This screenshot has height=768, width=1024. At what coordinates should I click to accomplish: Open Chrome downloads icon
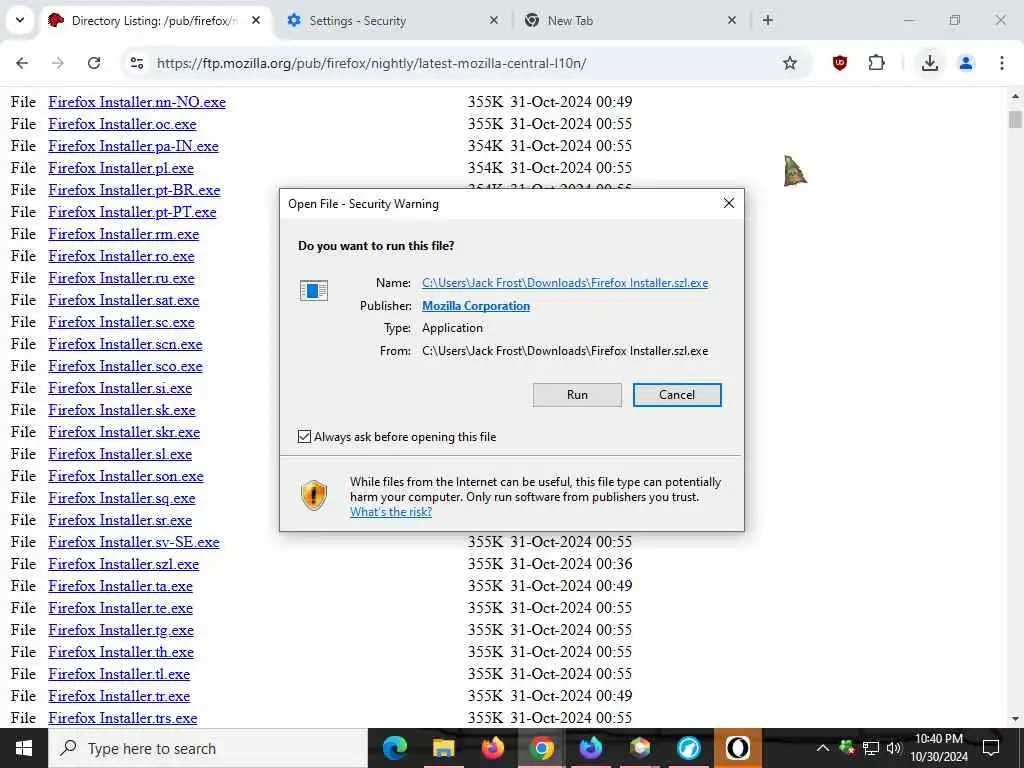tap(929, 63)
